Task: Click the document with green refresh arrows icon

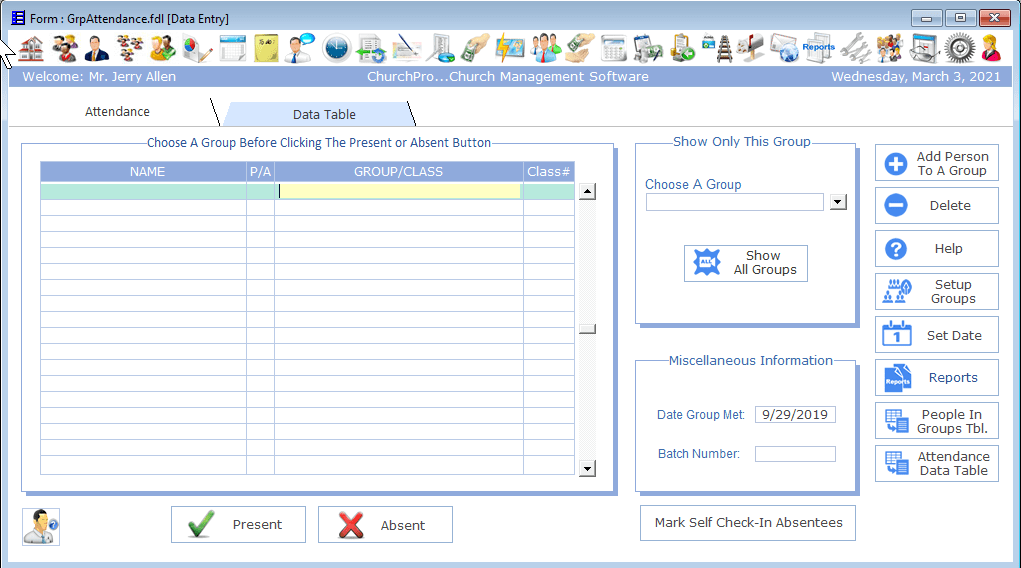Action: [x=372, y=49]
